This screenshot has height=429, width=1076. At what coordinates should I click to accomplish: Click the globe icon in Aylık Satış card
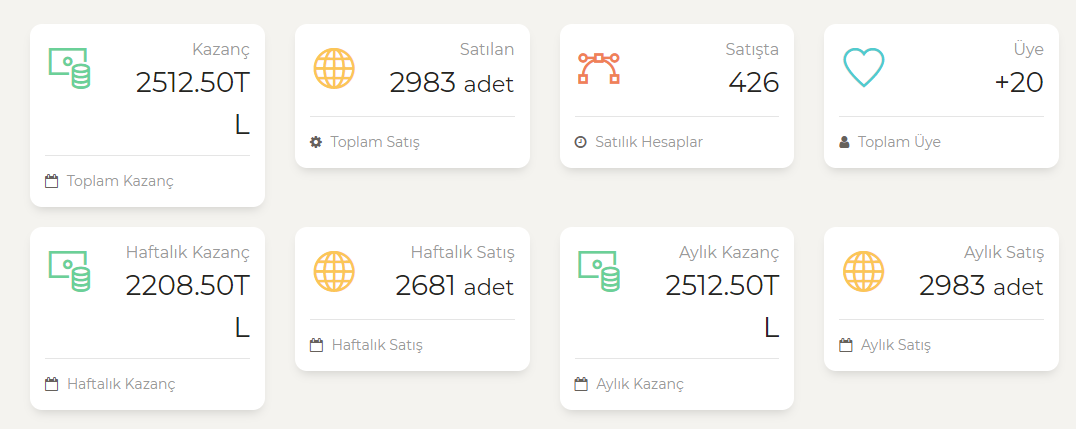tap(863, 271)
